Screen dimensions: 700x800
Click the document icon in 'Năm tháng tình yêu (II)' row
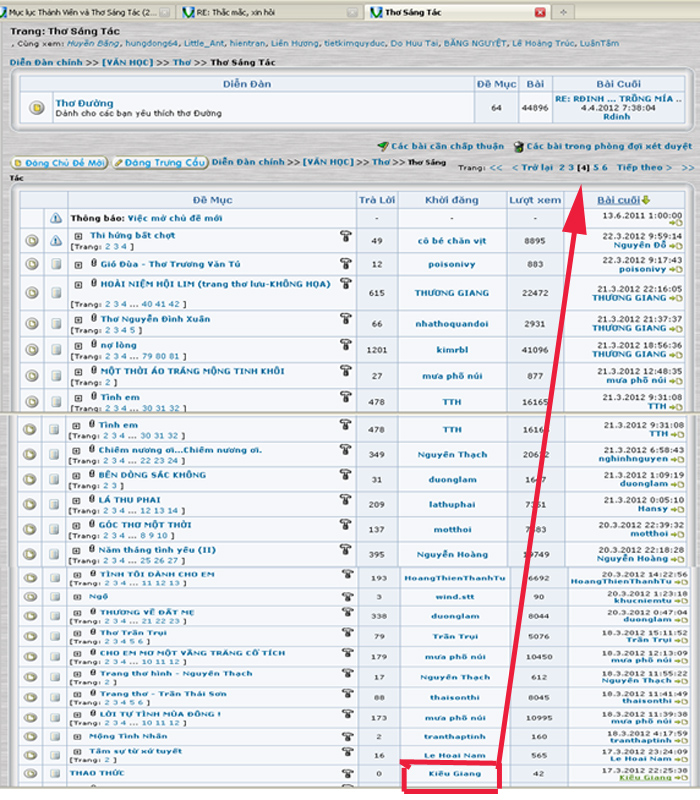point(54,554)
